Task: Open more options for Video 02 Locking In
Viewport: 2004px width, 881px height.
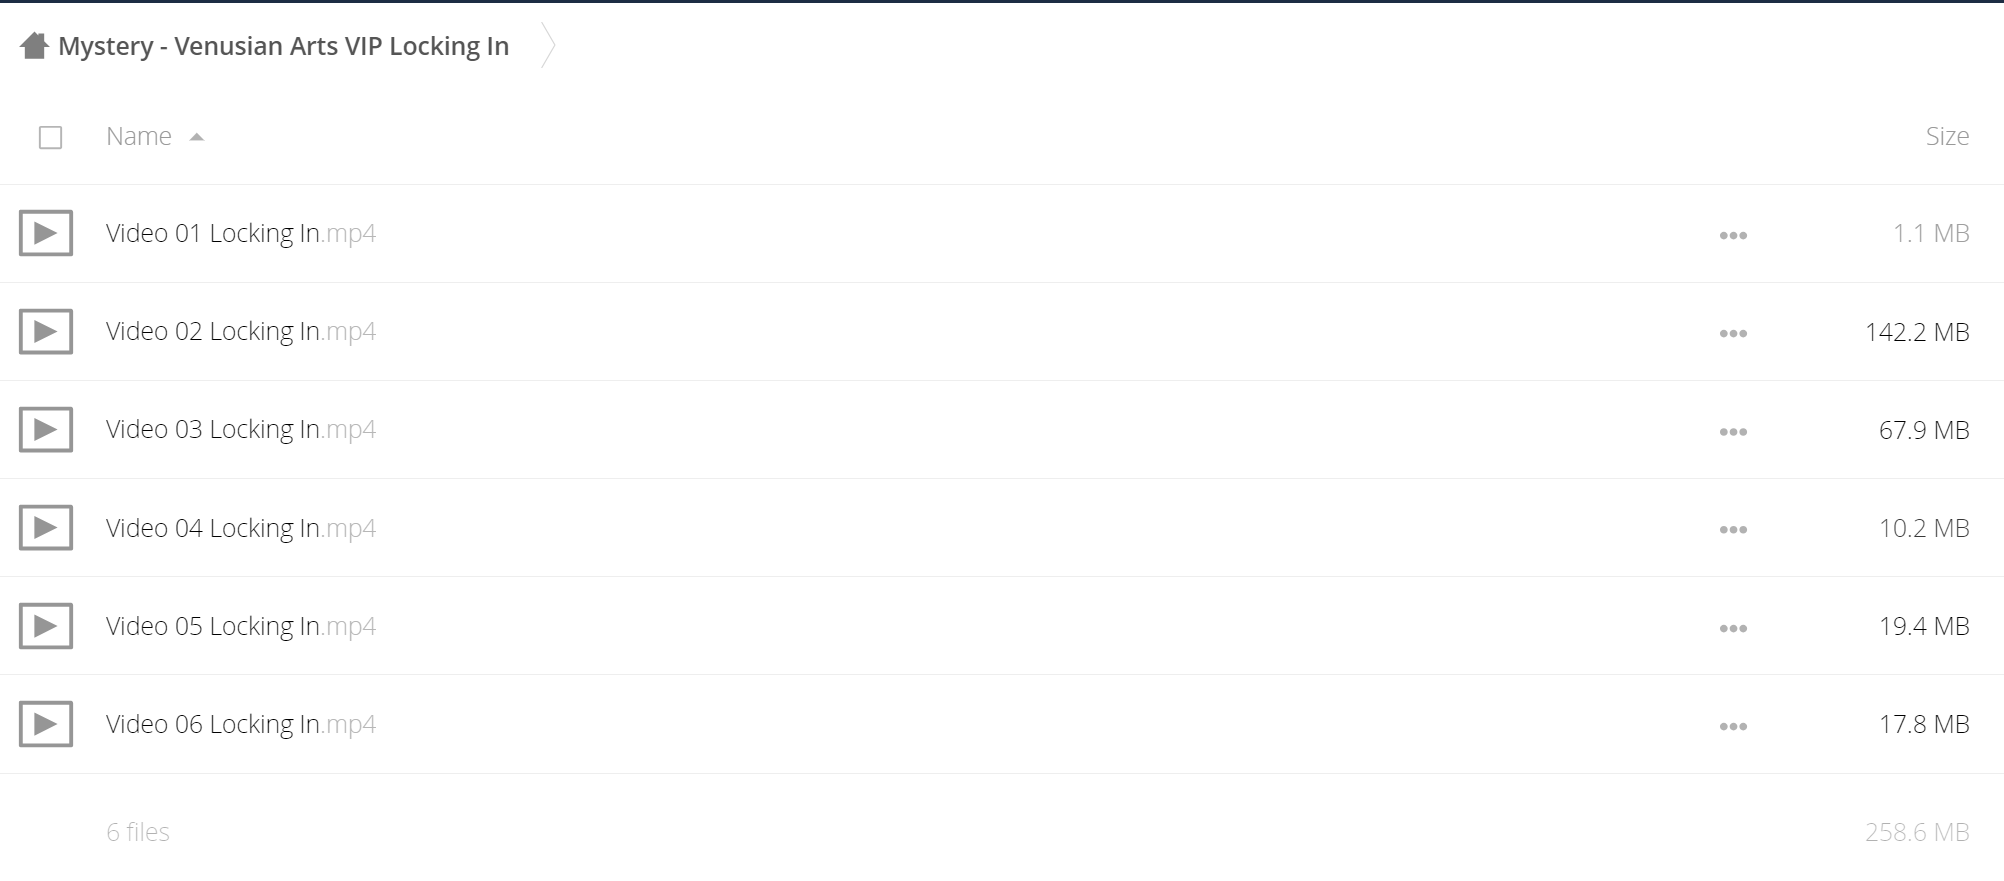Action: [1733, 333]
